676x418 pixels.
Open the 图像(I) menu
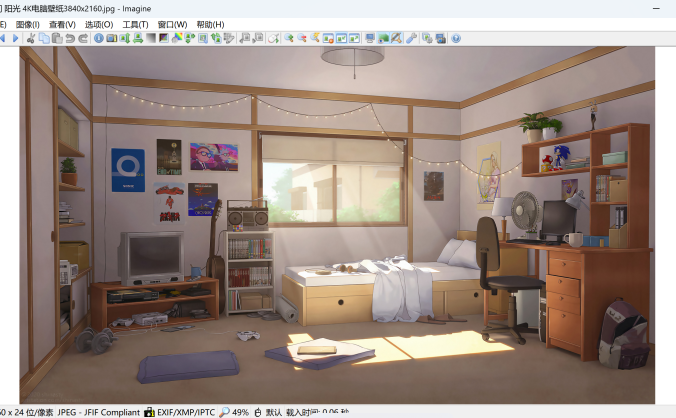(x=28, y=25)
